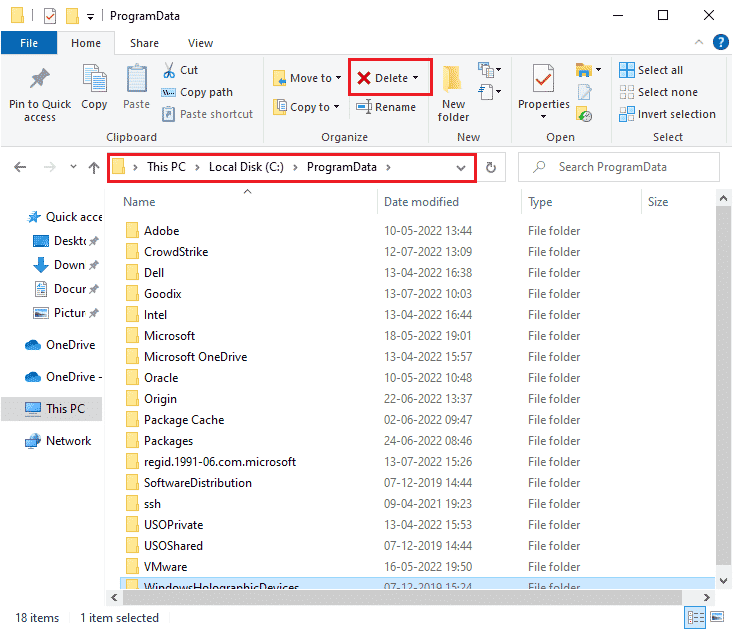The image size is (733, 630).
Task: Select the Microsoft OneDrive folder
Action: coord(186,357)
